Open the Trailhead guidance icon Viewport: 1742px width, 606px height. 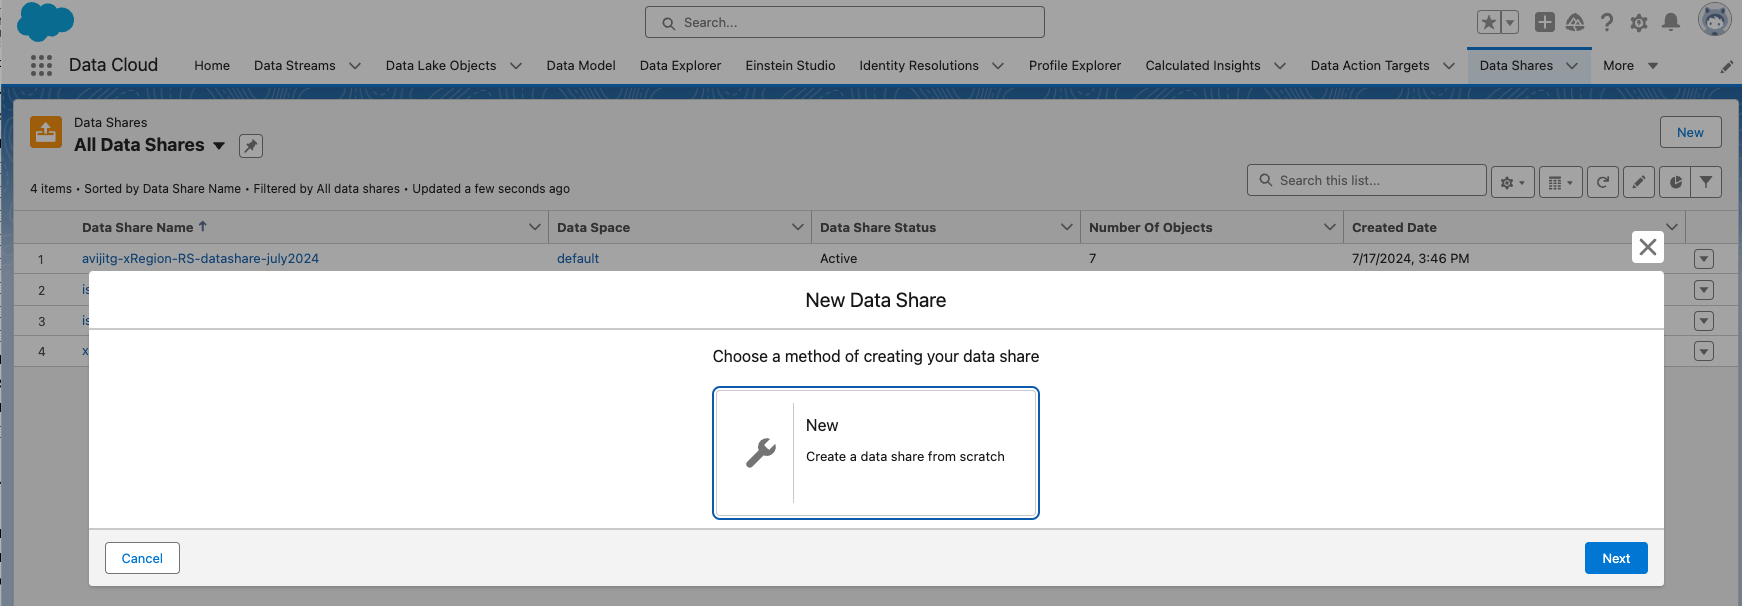[1575, 22]
